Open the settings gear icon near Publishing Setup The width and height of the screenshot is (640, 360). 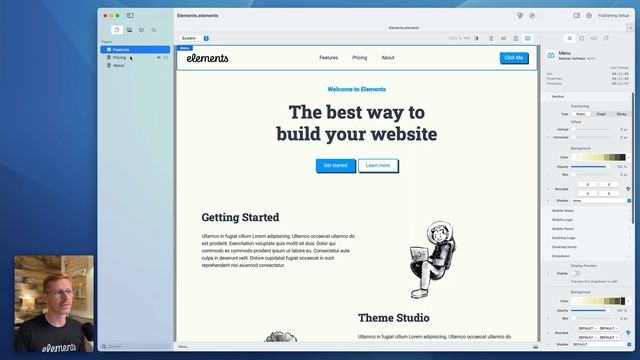[x=589, y=16]
